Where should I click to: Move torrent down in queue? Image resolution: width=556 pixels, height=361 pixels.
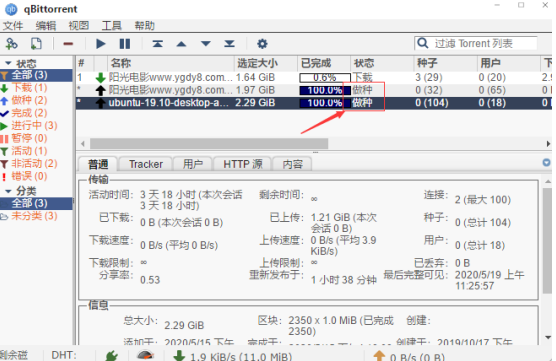click(206, 44)
